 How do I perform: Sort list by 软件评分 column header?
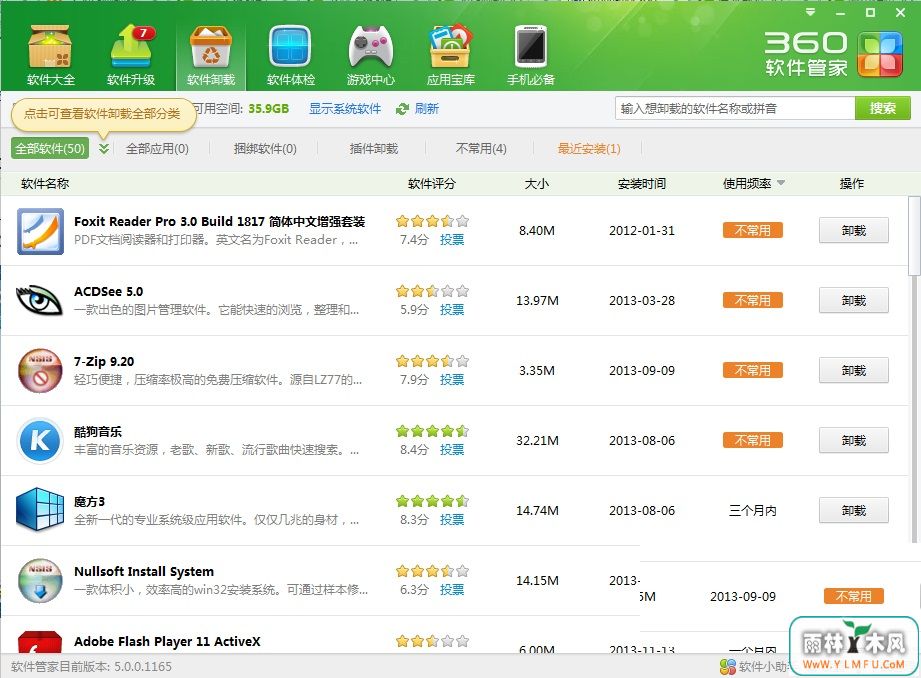432,183
